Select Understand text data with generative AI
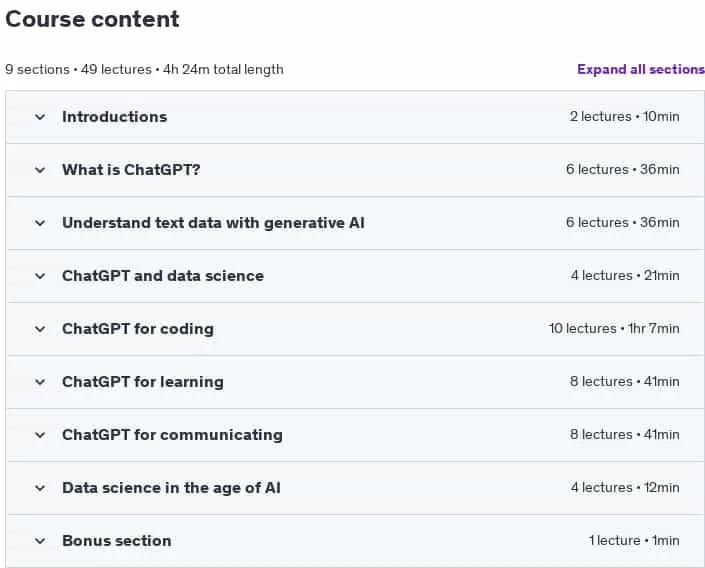Screen dimensions: 705x568 tap(213, 223)
